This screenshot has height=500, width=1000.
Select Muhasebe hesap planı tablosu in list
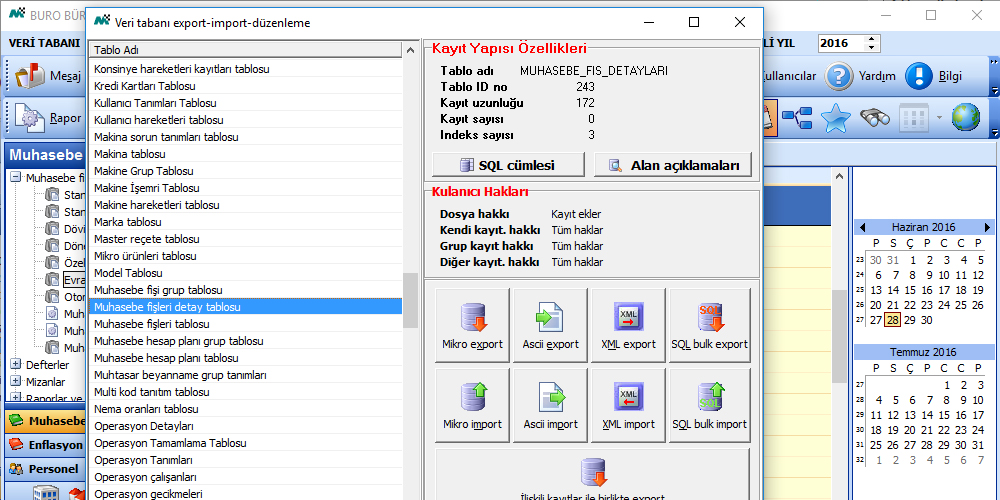(166, 358)
